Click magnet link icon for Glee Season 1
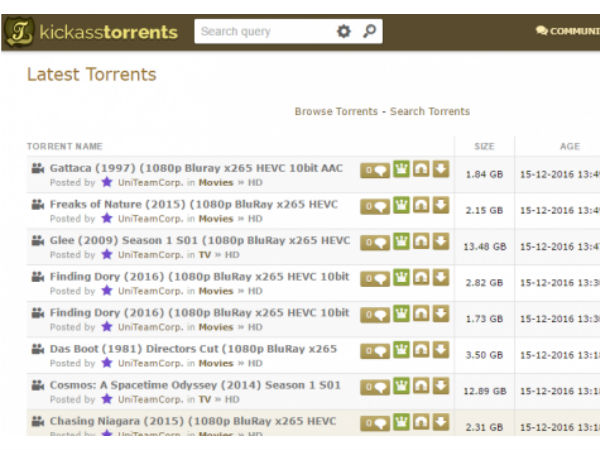 (x=421, y=241)
